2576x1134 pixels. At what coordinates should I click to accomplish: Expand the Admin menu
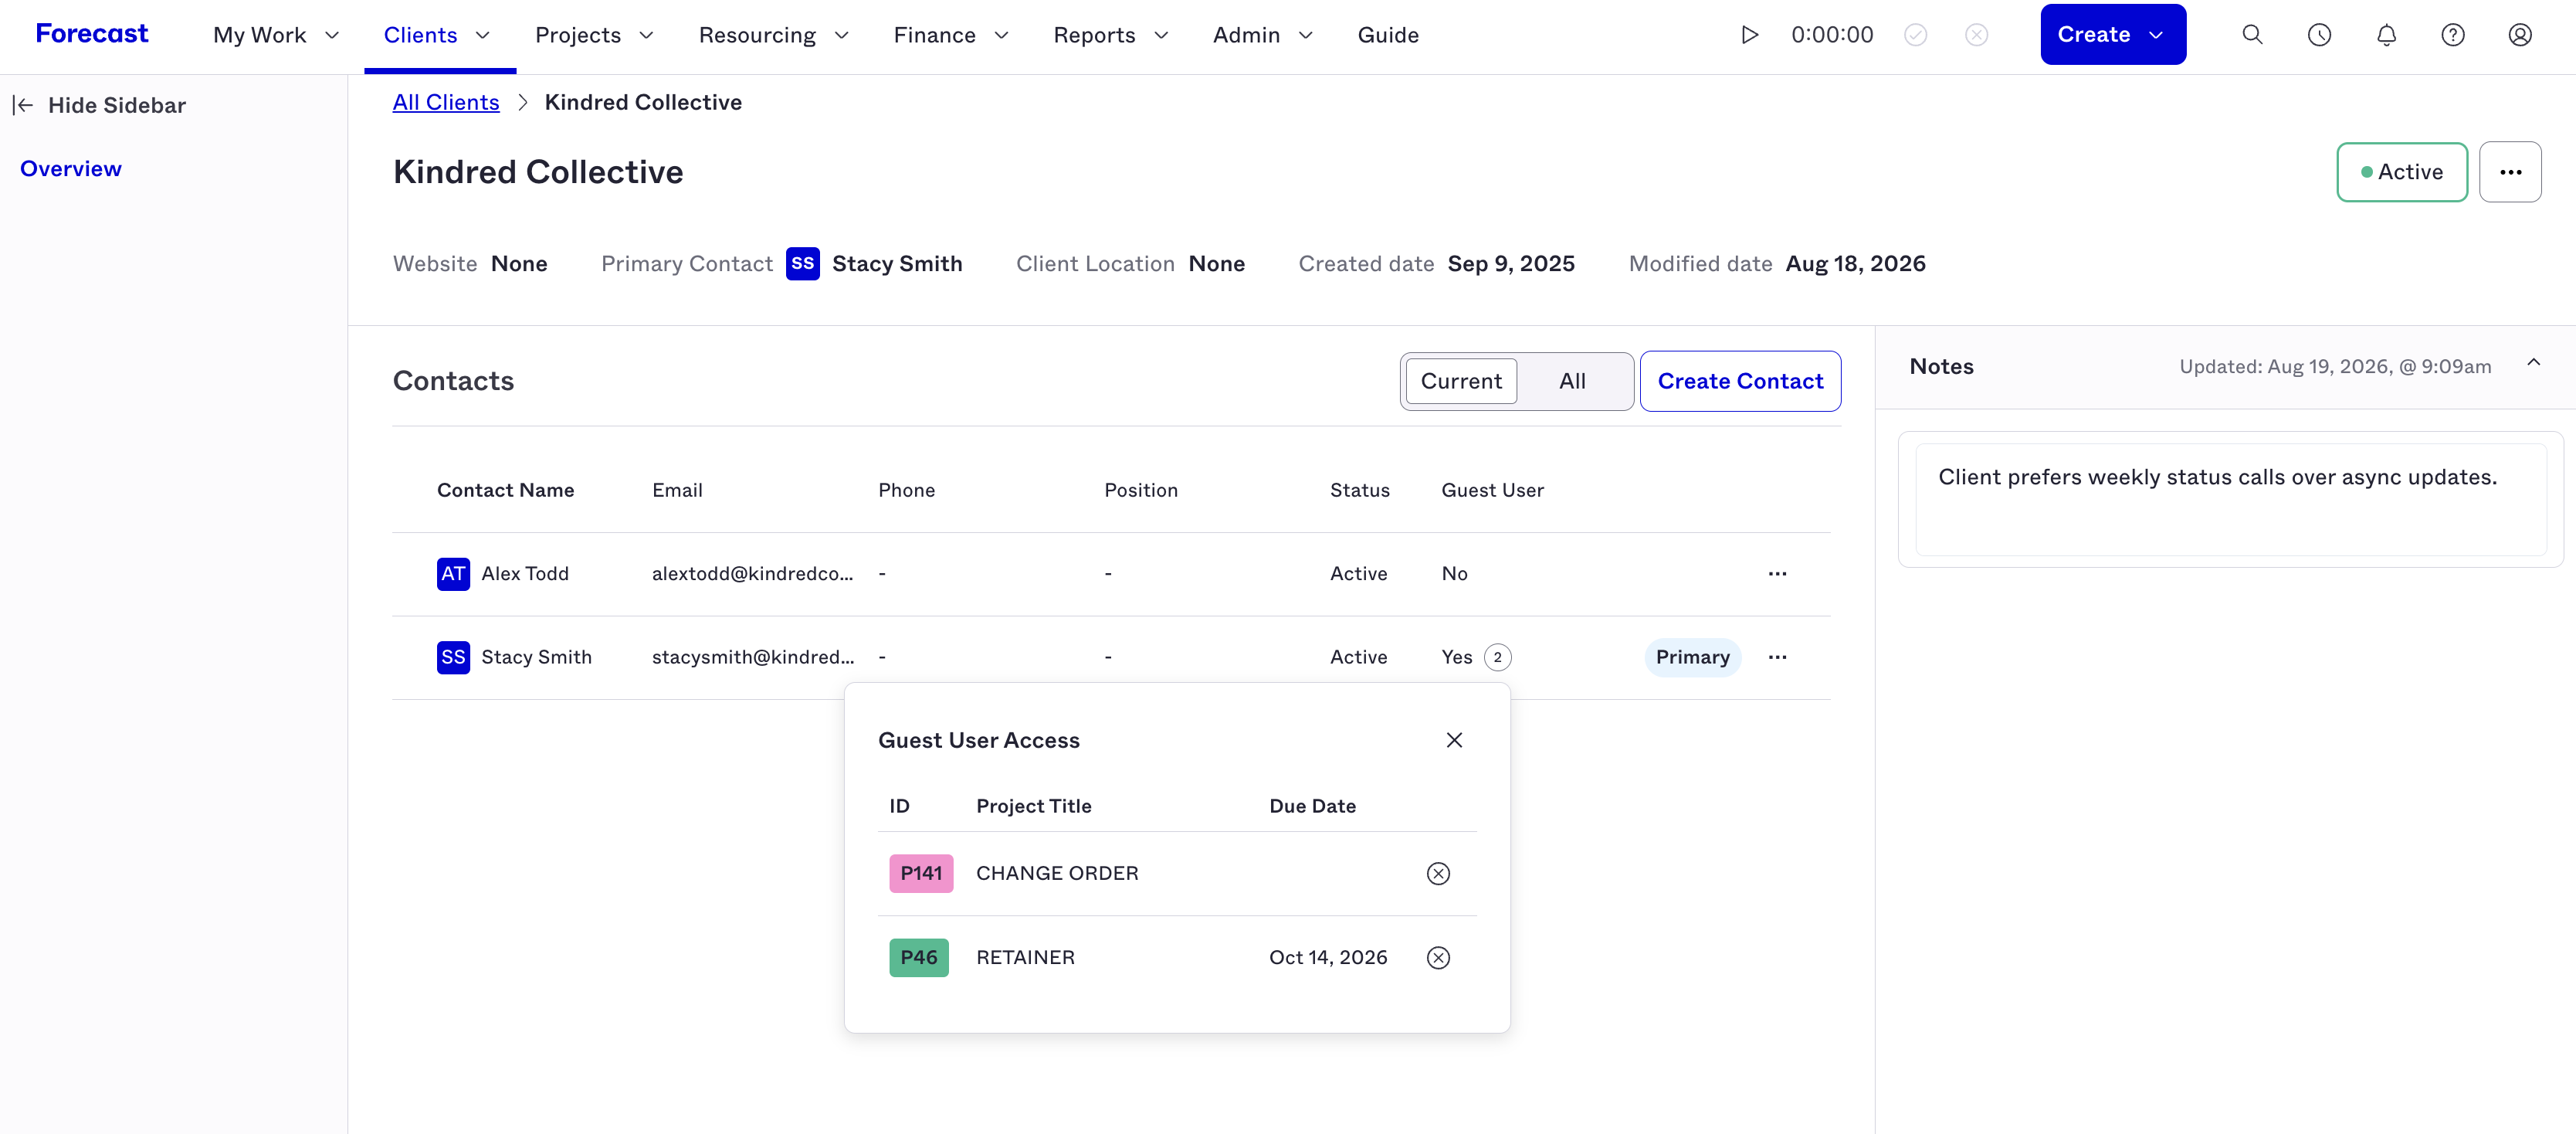[x=1262, y=35]
